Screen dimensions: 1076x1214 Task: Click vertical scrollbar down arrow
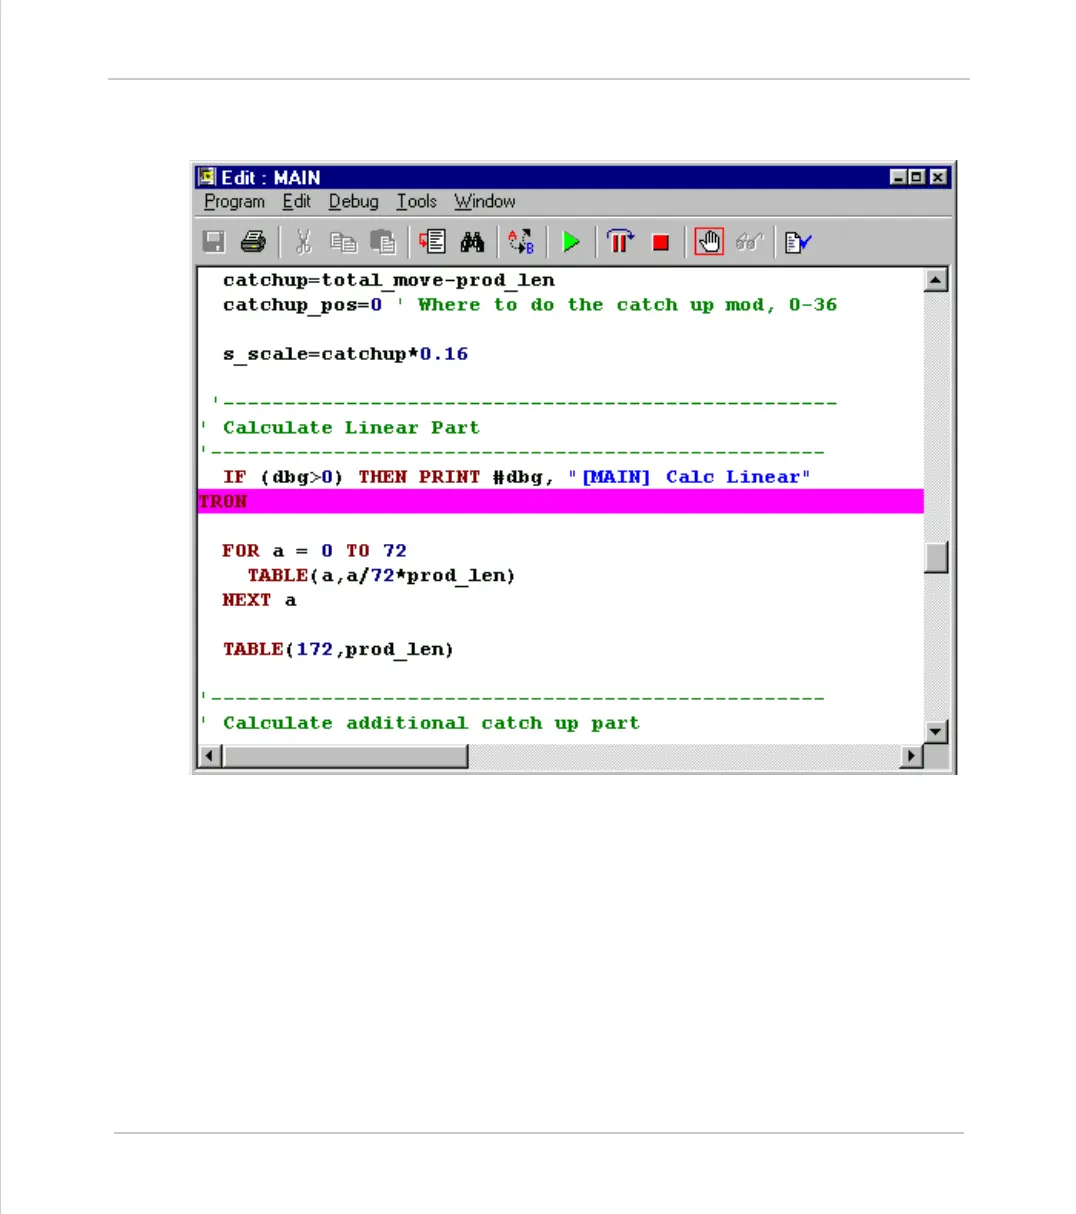(x=936, y=732)
